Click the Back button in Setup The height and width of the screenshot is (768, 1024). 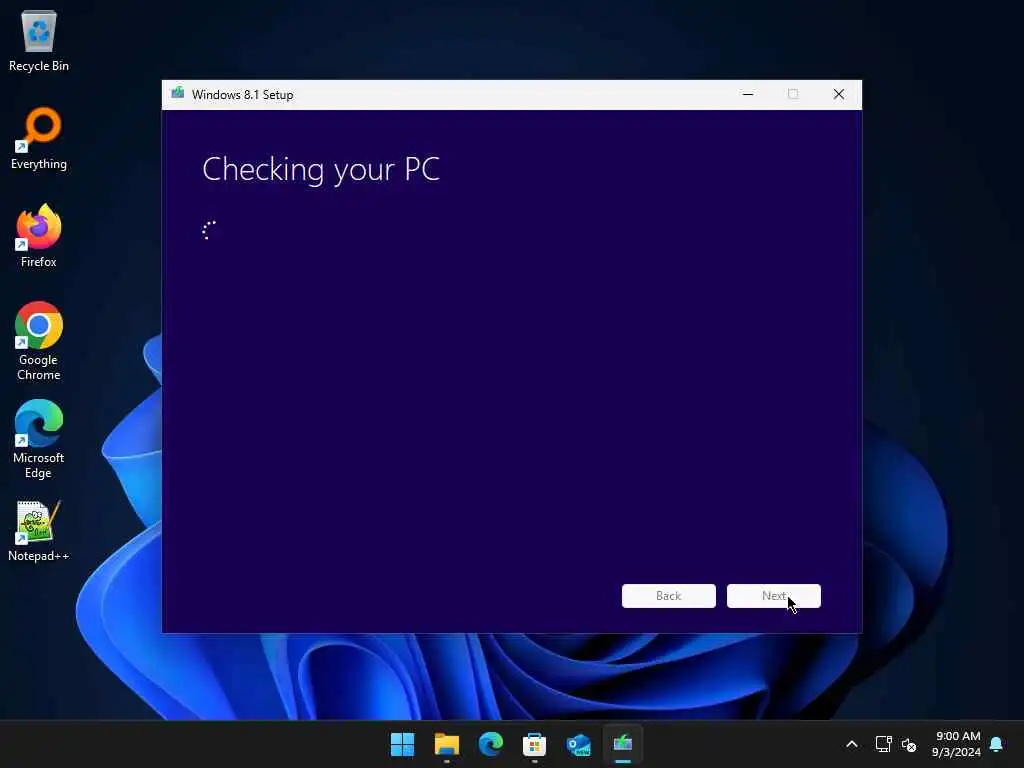coord(669,596)
